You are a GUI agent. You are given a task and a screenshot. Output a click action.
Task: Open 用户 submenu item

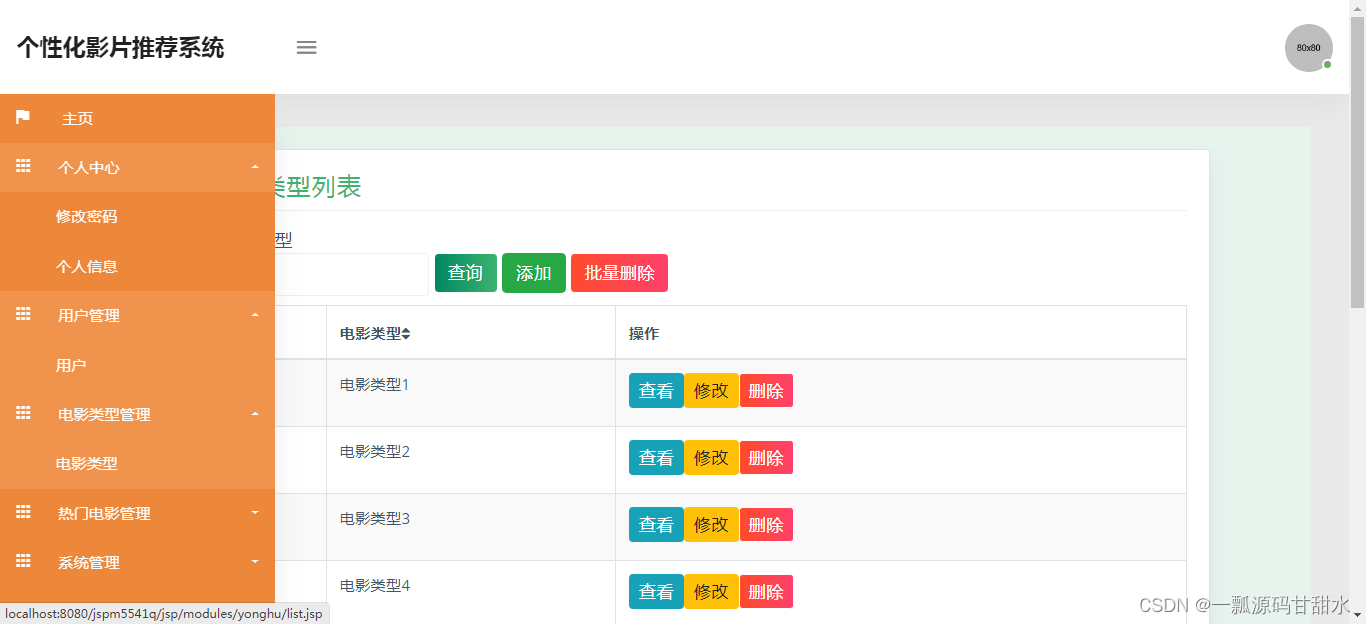pos(71,365)
